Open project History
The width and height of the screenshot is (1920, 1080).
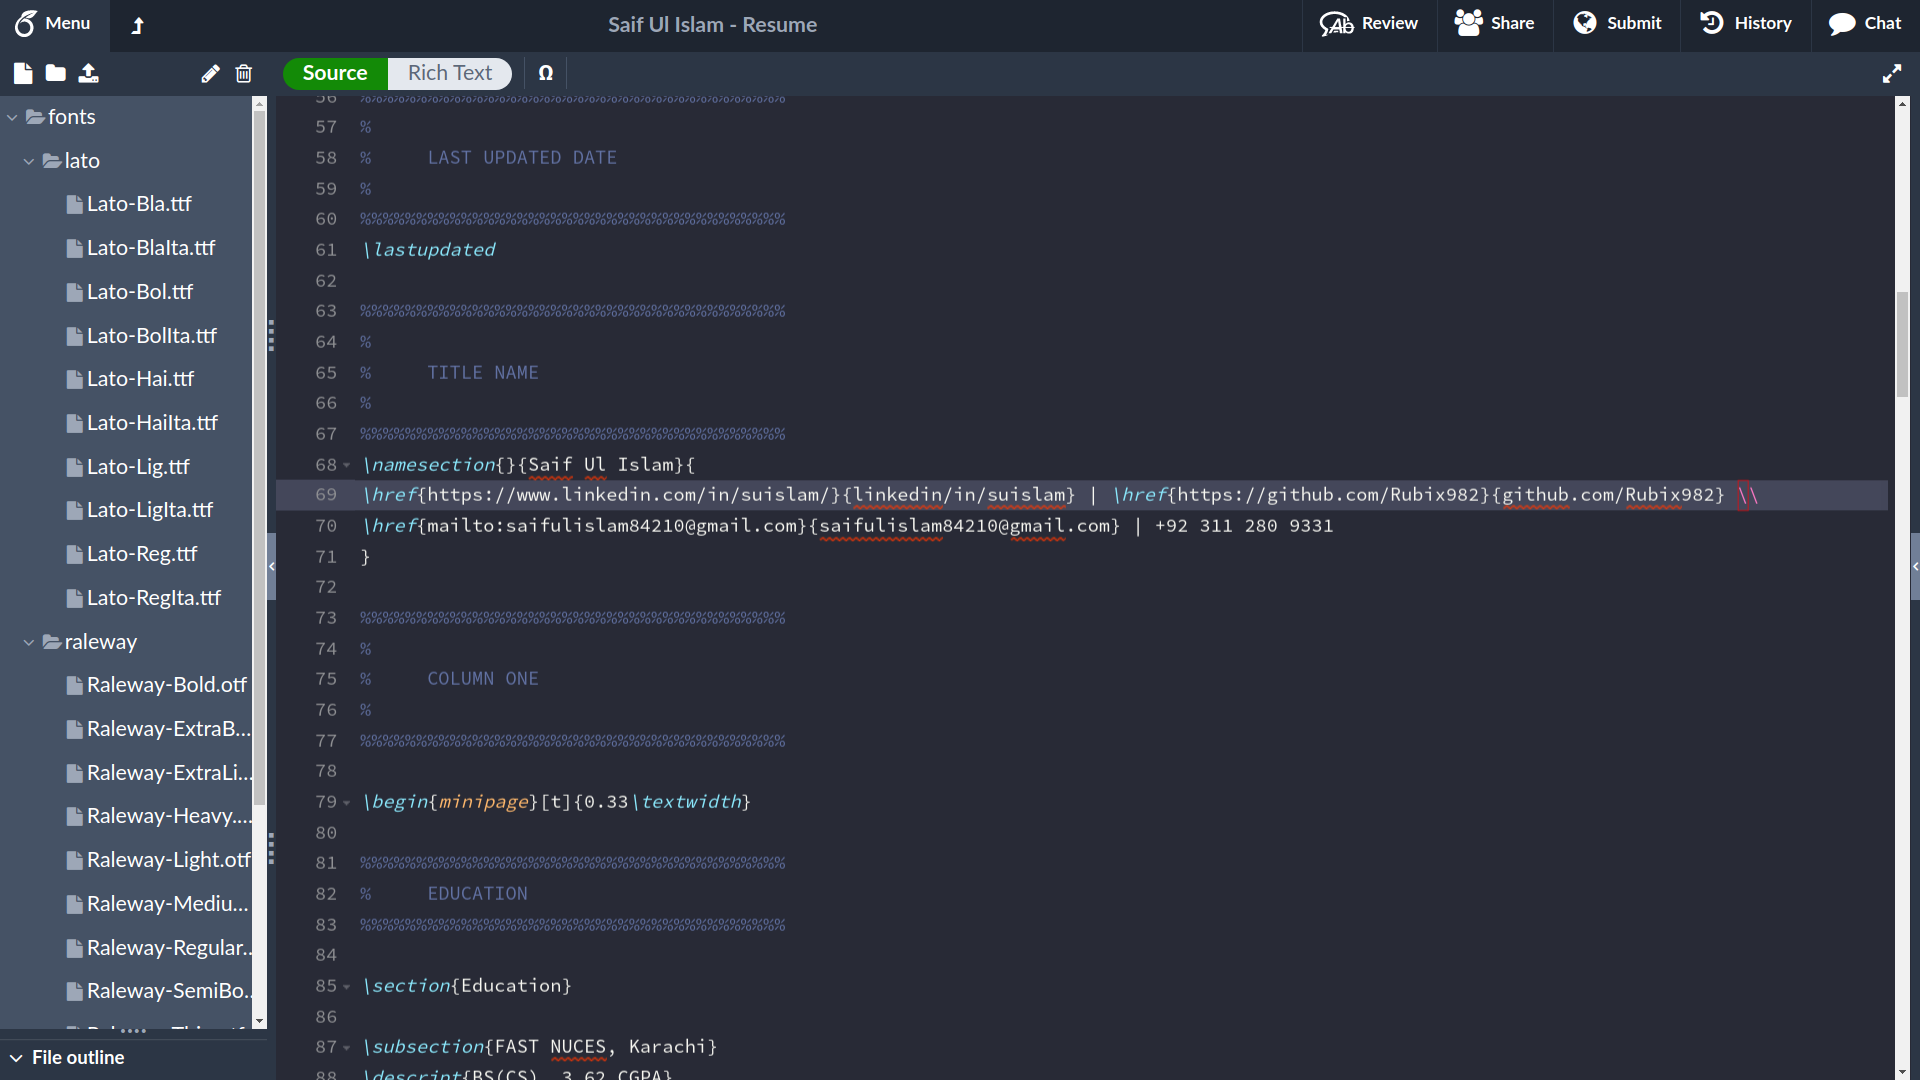(1746, 23)
